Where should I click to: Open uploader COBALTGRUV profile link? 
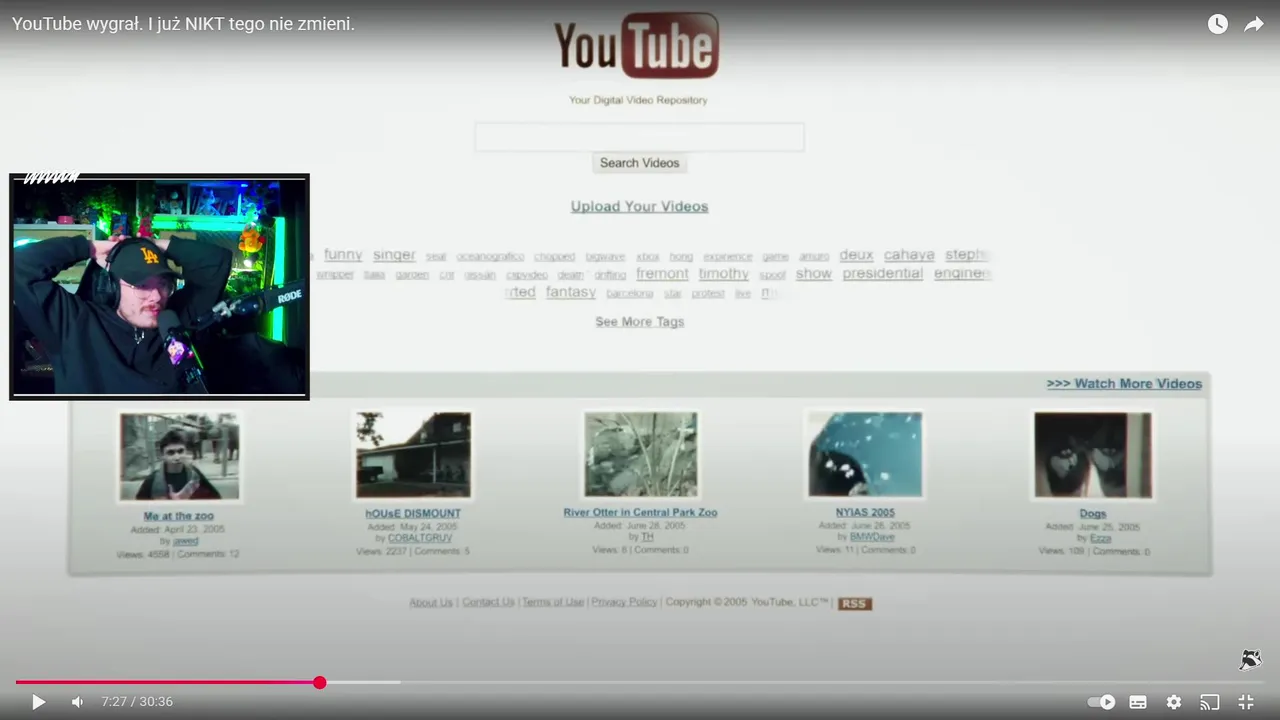[420, 538]
